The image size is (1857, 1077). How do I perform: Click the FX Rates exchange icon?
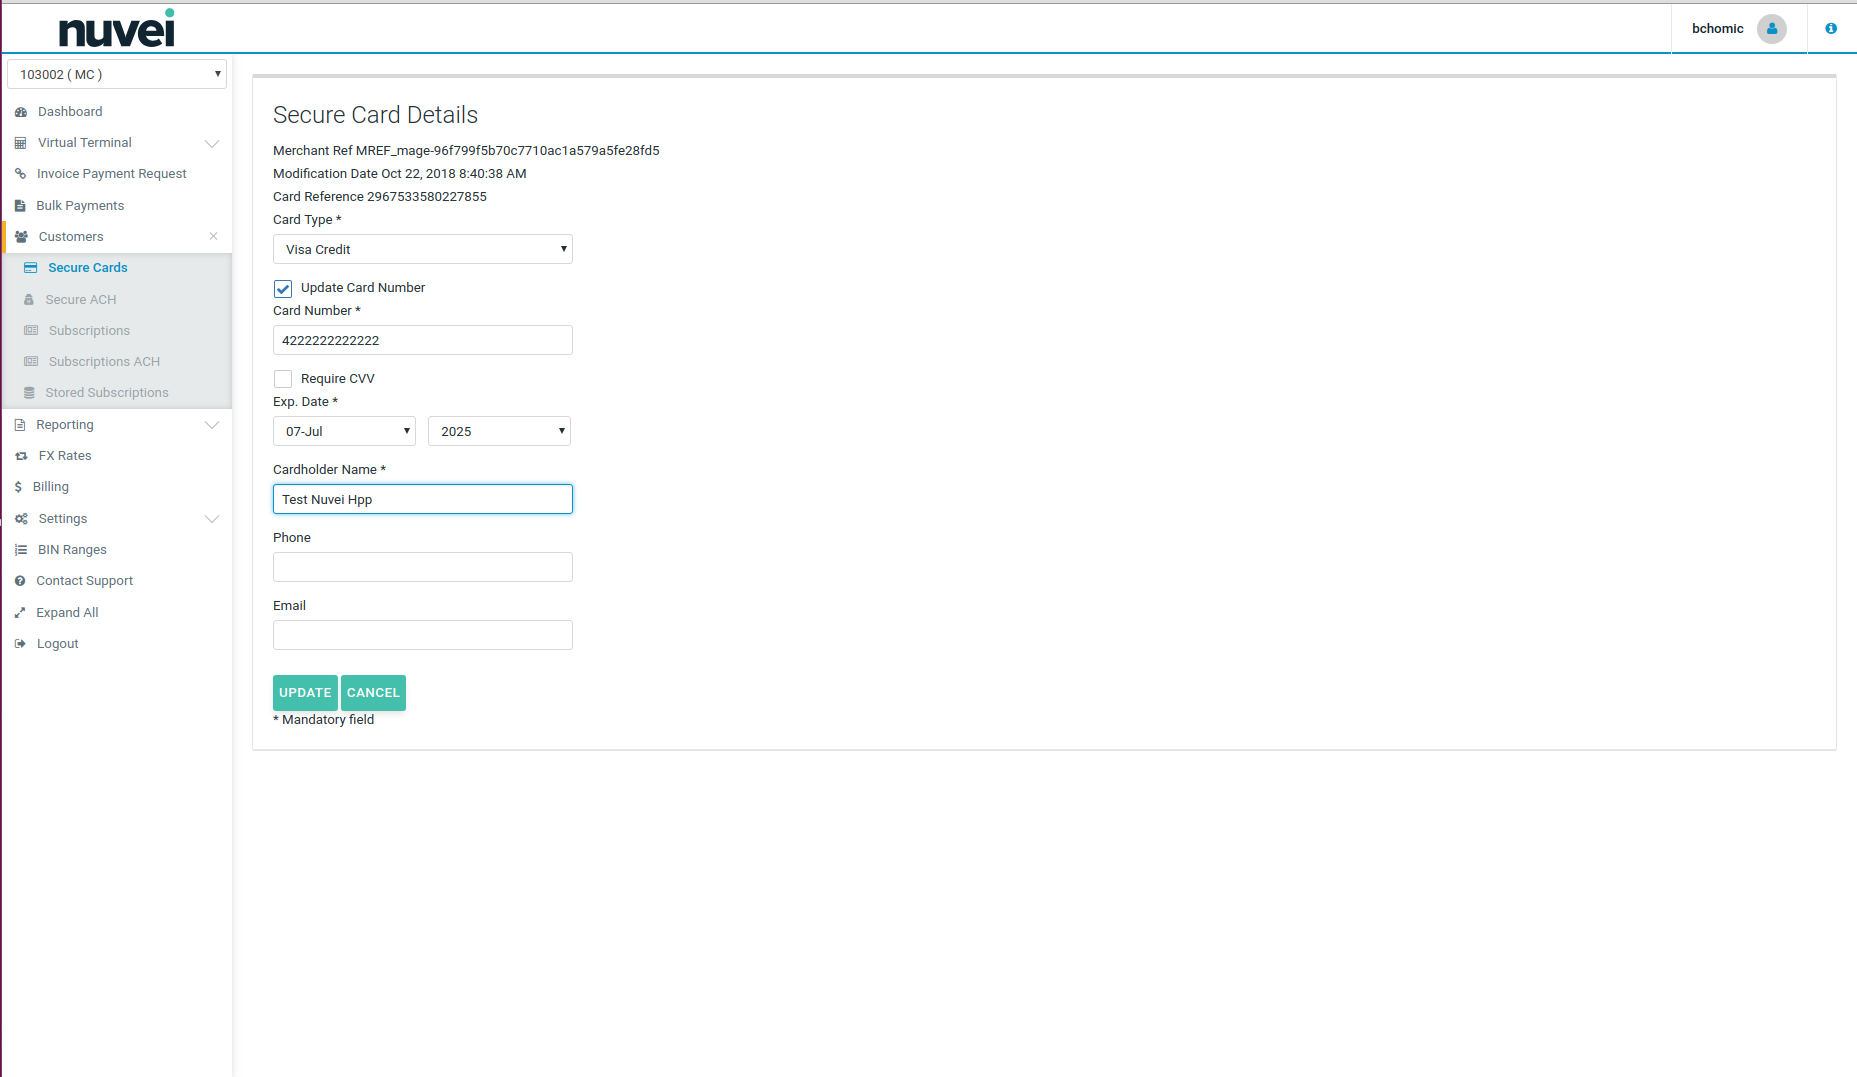(x=21, y=456)
